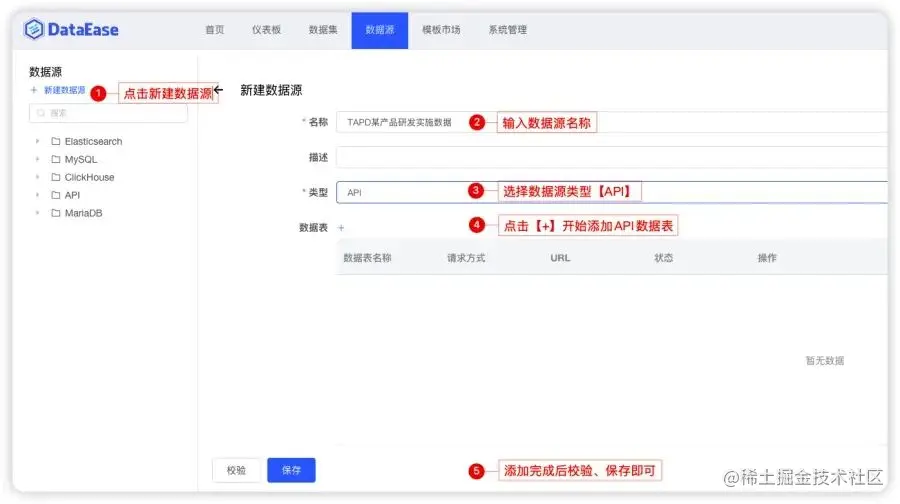Viewport: 900px width, 504px height.
Task: Click the back arrow beside 新建数据源 title
Action: [x=219, y=90]
